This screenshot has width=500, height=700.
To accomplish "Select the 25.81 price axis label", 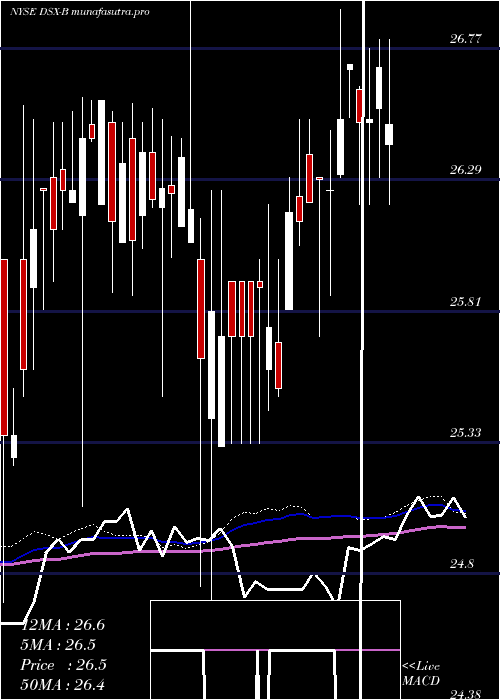I will (466, 302).
